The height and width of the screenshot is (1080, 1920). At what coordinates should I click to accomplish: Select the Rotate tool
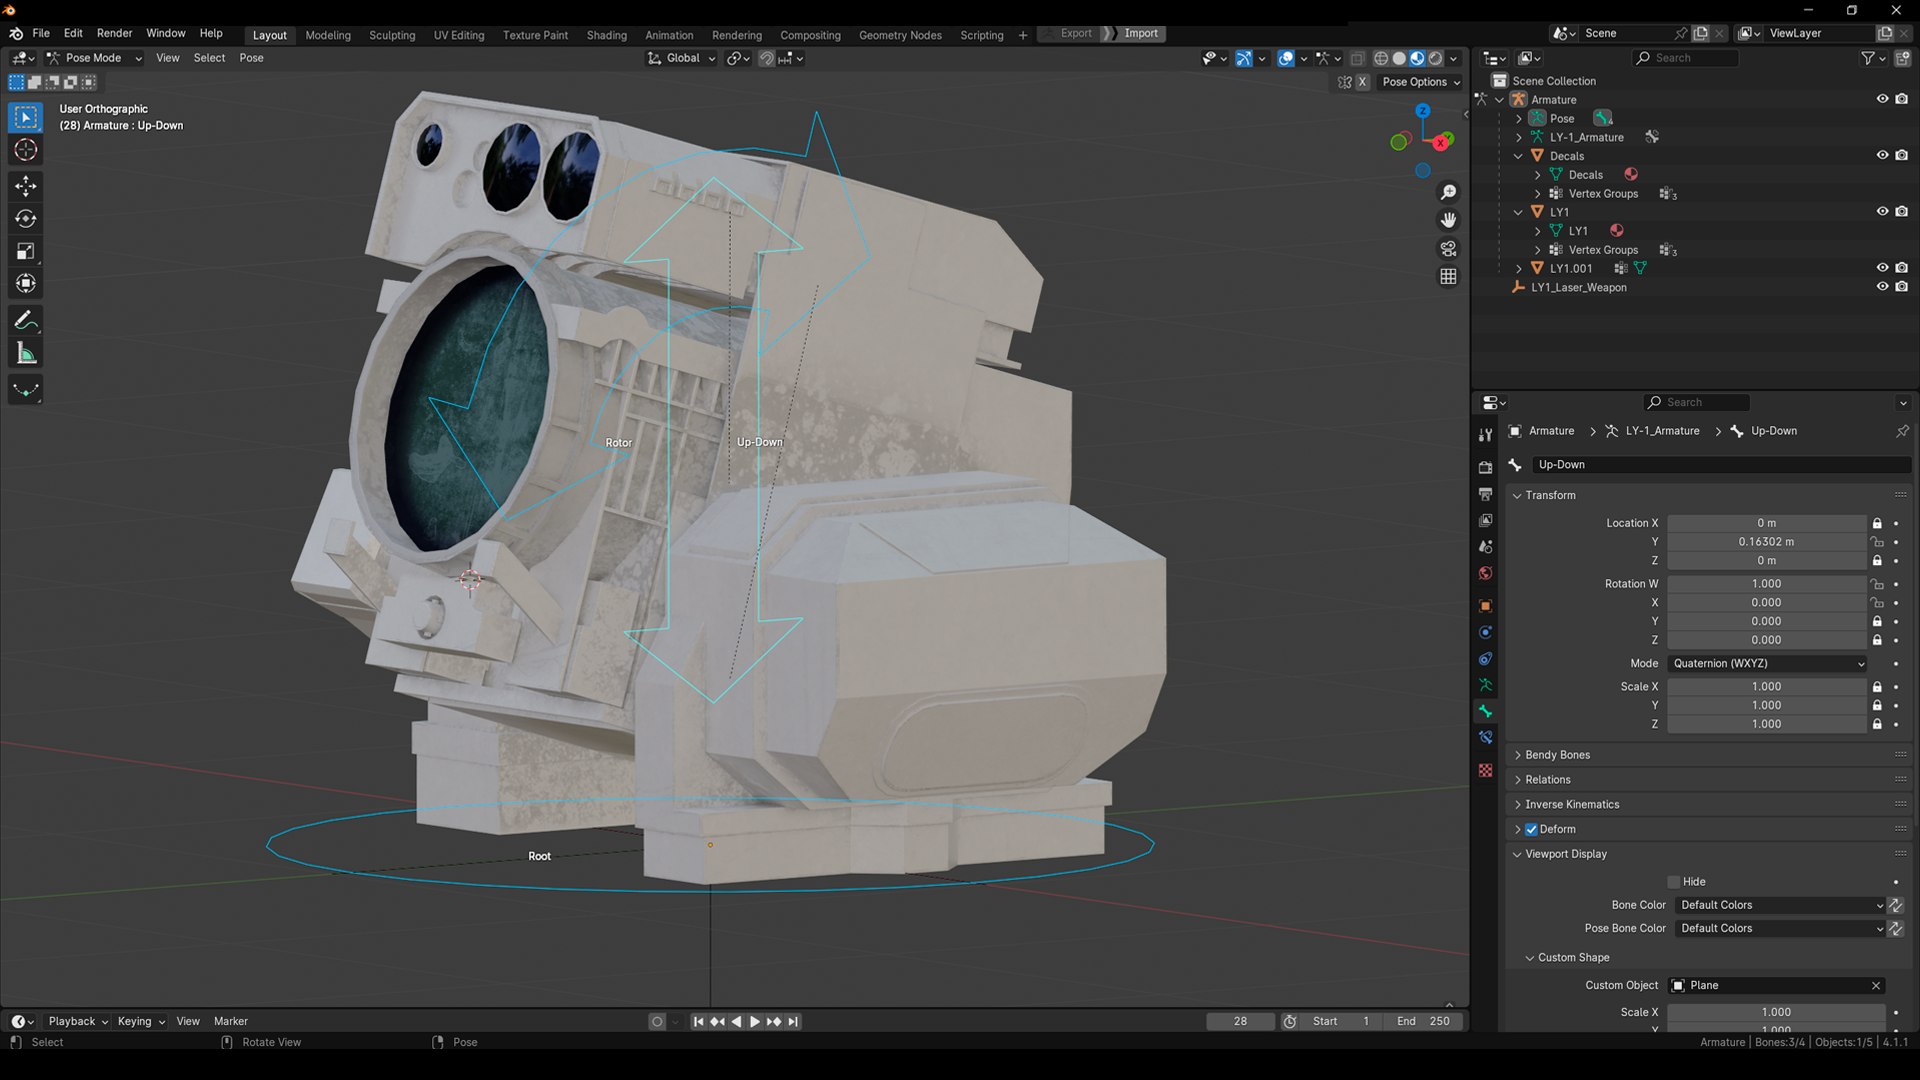(x=26, y=219)
